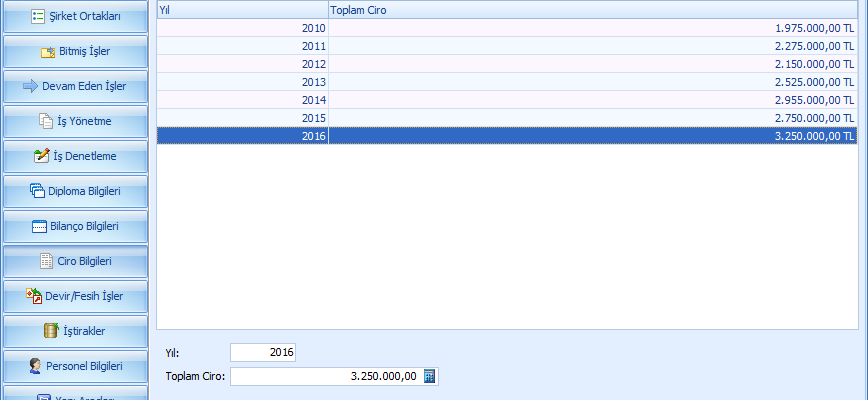The height and width of the screenshot is (400, 868).
Task: Open the İştirakler section
Action: [x=76, y=331]
